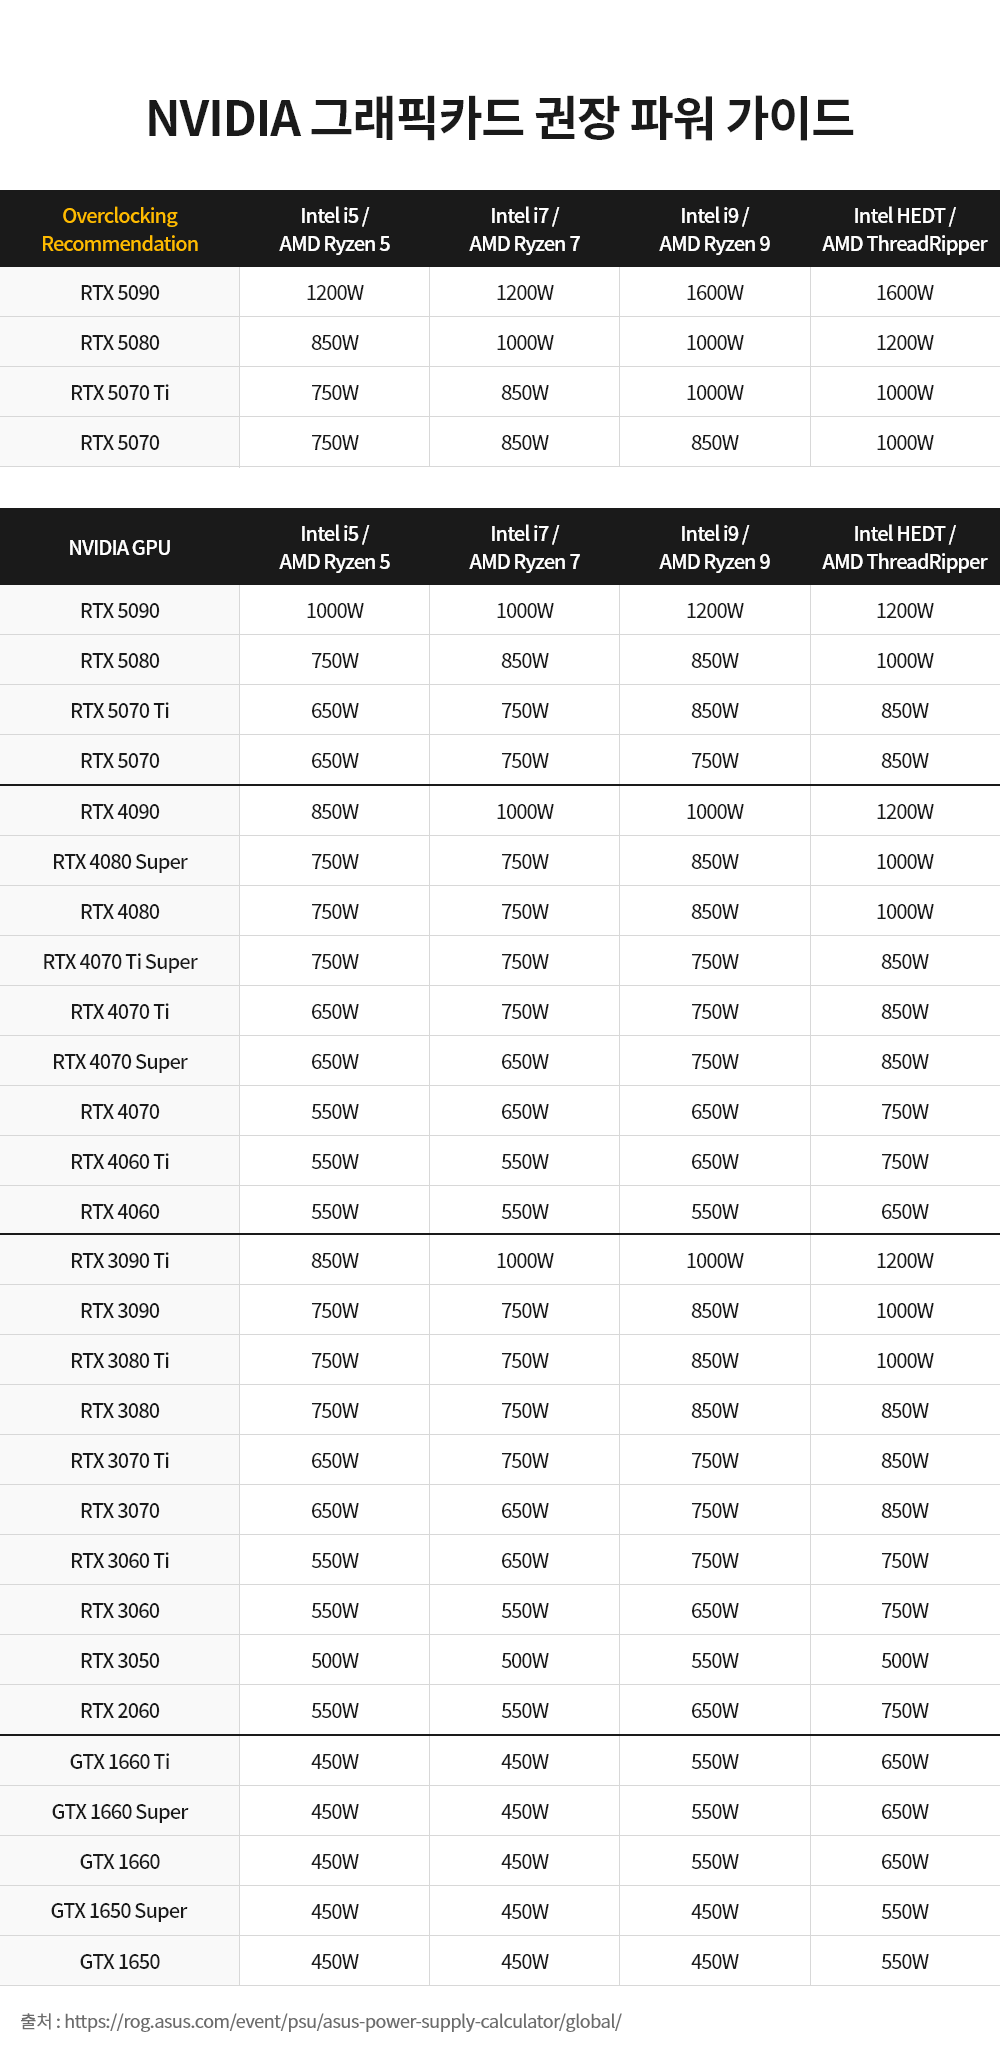Select the RTX 5070 Ti row in overclocking table
The width and height of the screenshot is (1000, 2053).
(x=500, y=392)
